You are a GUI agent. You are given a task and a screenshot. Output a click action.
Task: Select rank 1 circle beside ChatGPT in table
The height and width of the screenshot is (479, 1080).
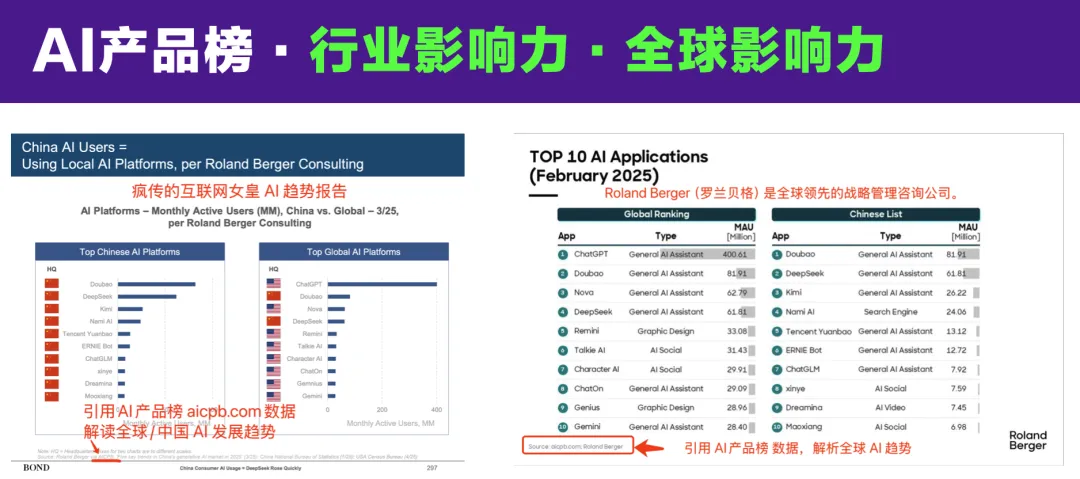[x=563, y=254]
